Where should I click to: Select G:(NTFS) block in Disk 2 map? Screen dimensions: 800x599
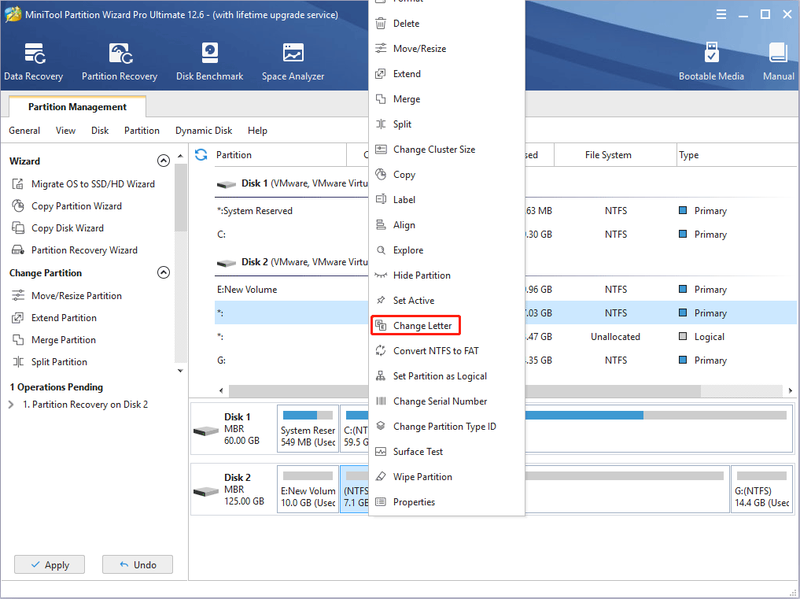[x=762, y=489]
